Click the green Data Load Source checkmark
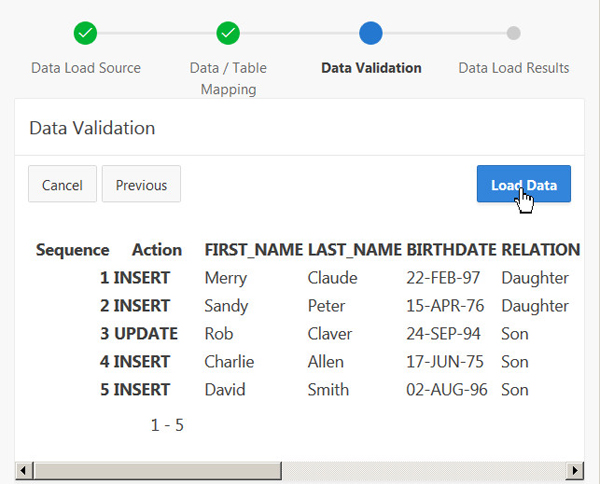 pyautogui.click(x=86, y=33)
